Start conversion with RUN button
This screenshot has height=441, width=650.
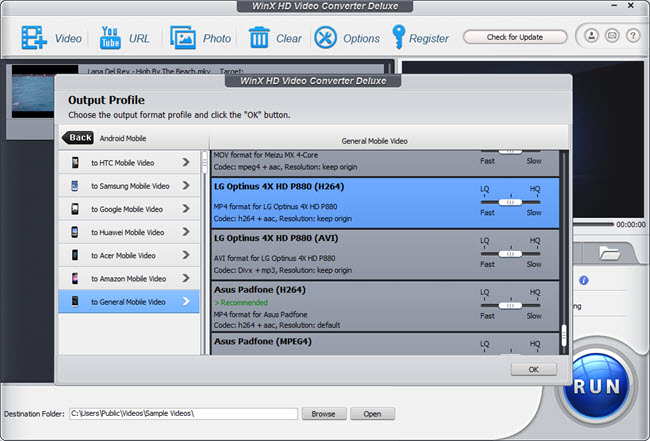pyautogui.click(x=597, y=385)
